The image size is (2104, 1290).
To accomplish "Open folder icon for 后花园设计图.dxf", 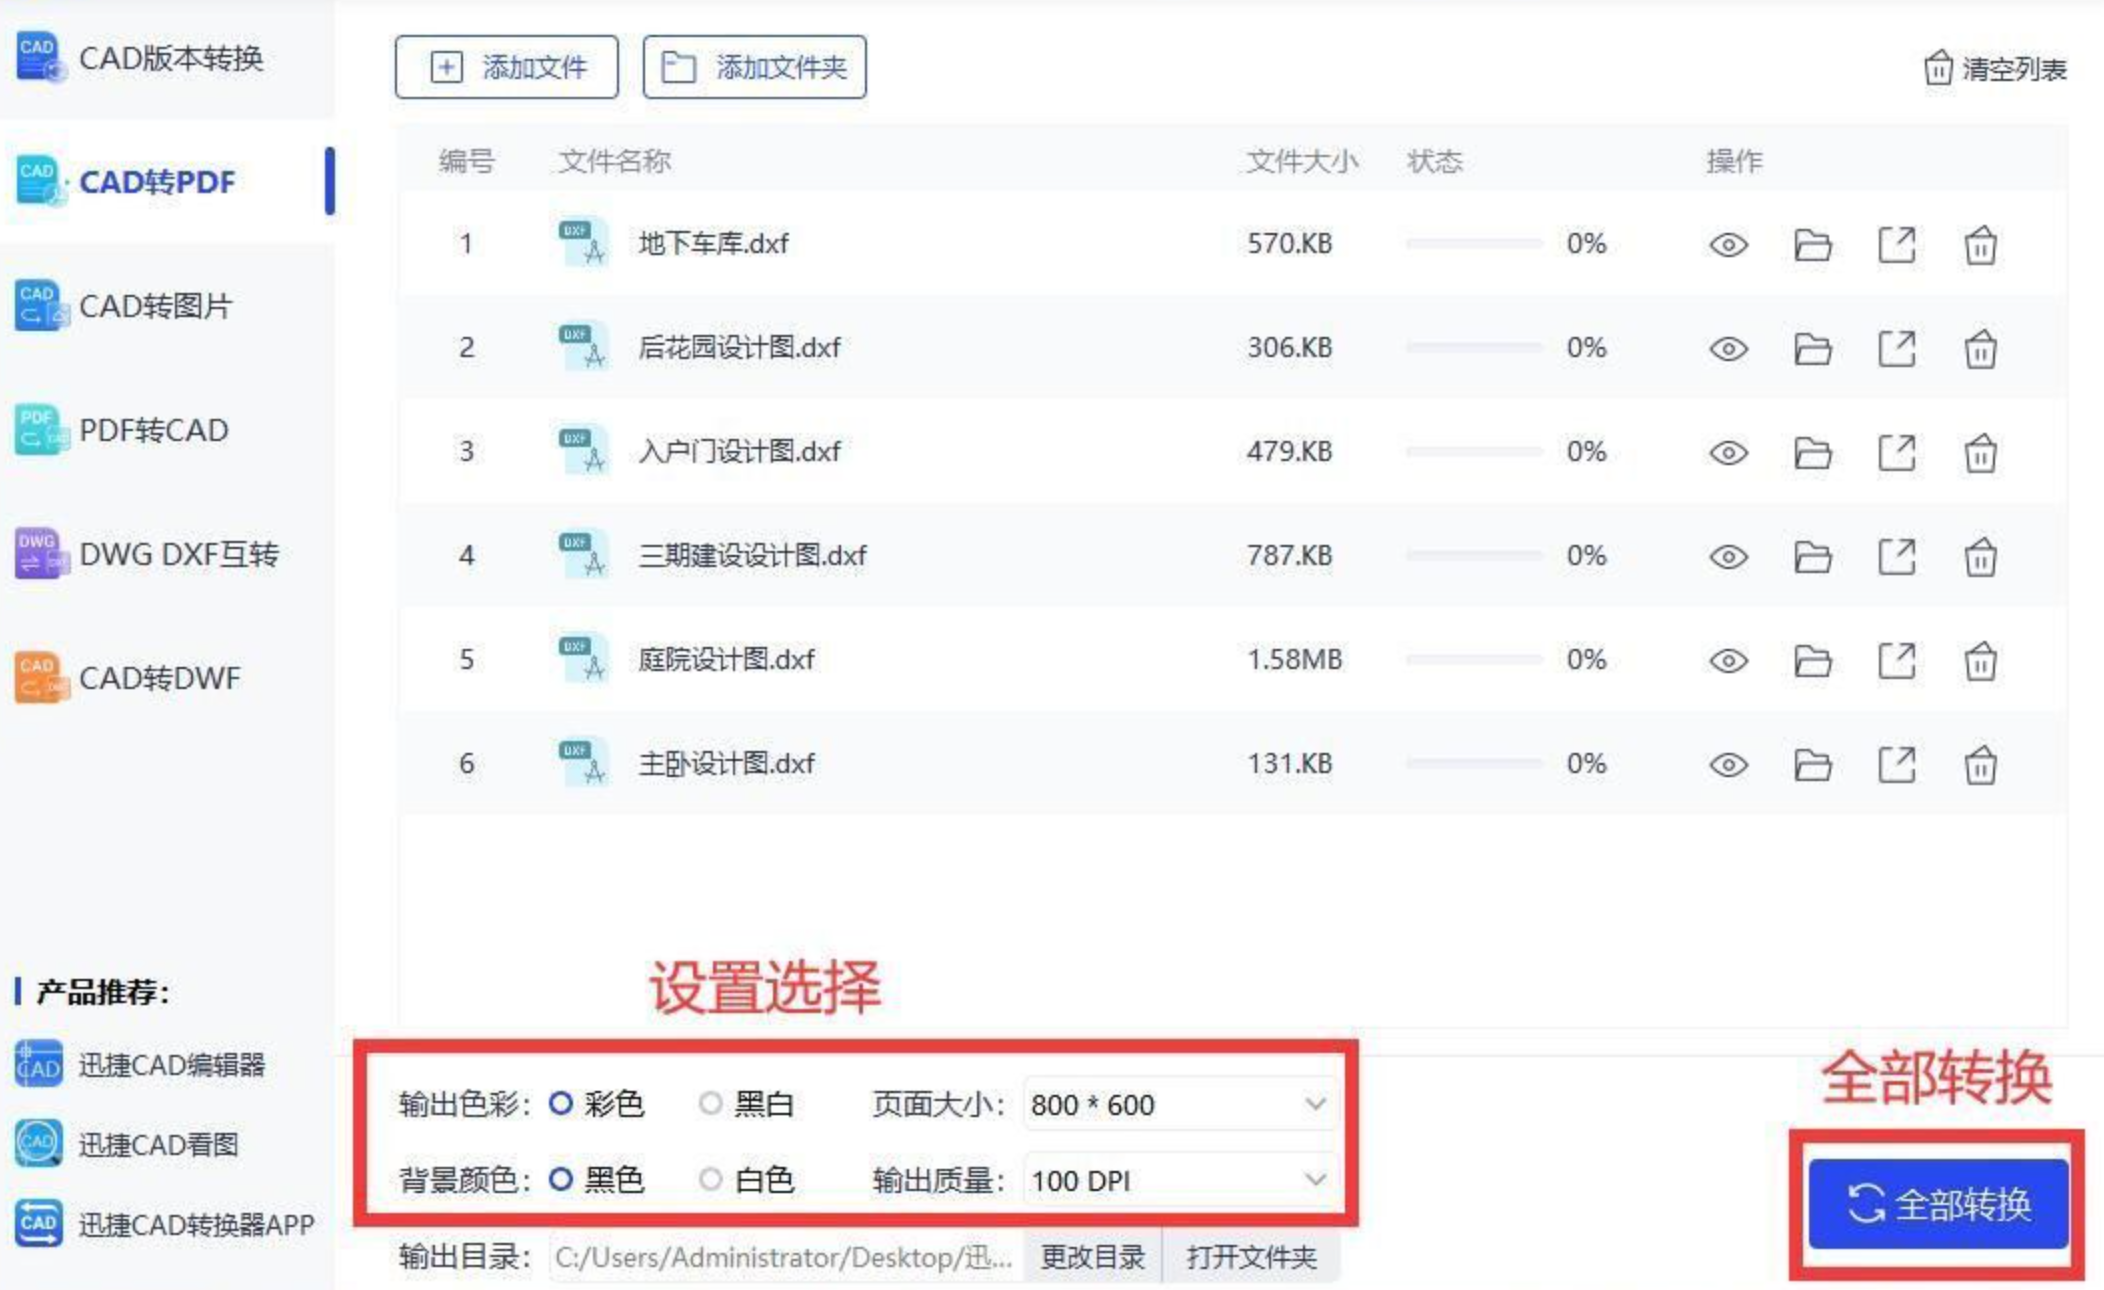I will pos(1812,349).
